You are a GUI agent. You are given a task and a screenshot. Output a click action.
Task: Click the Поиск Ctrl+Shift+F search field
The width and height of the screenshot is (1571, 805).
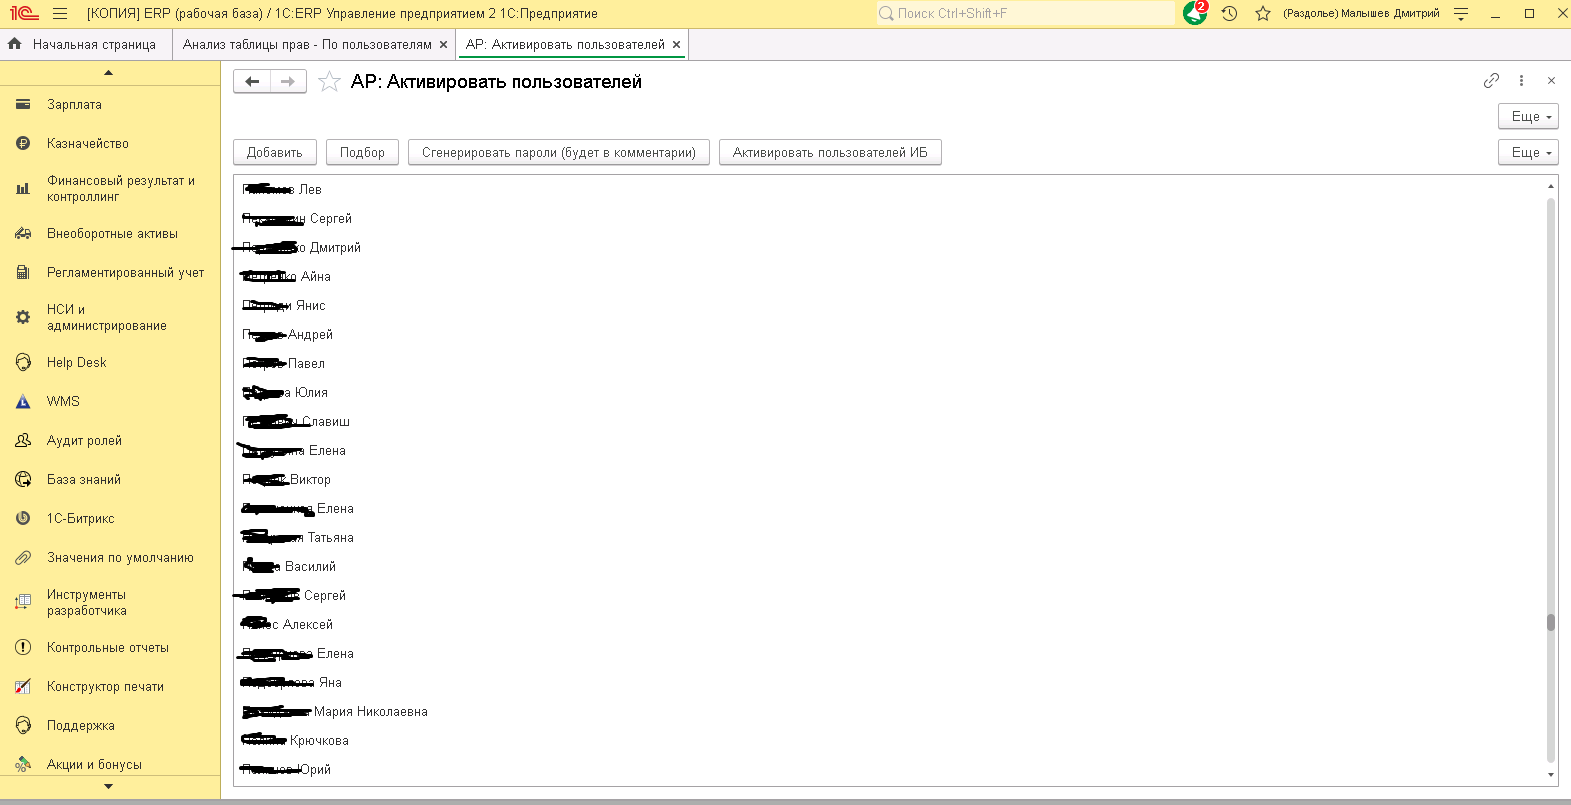tap(1025, 13)
